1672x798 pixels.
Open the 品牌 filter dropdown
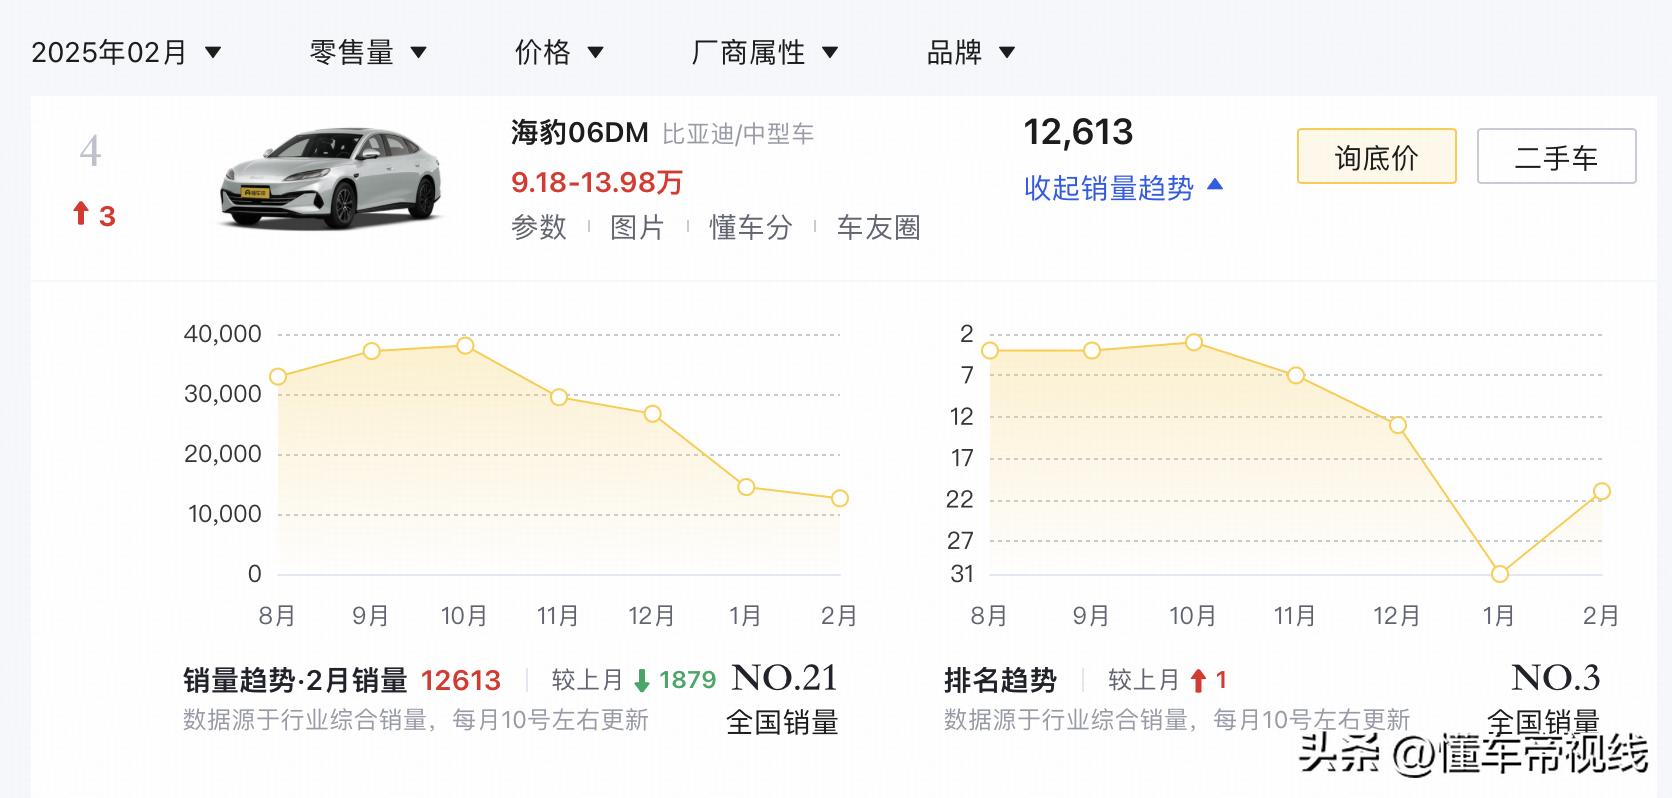tap(971, 52)
